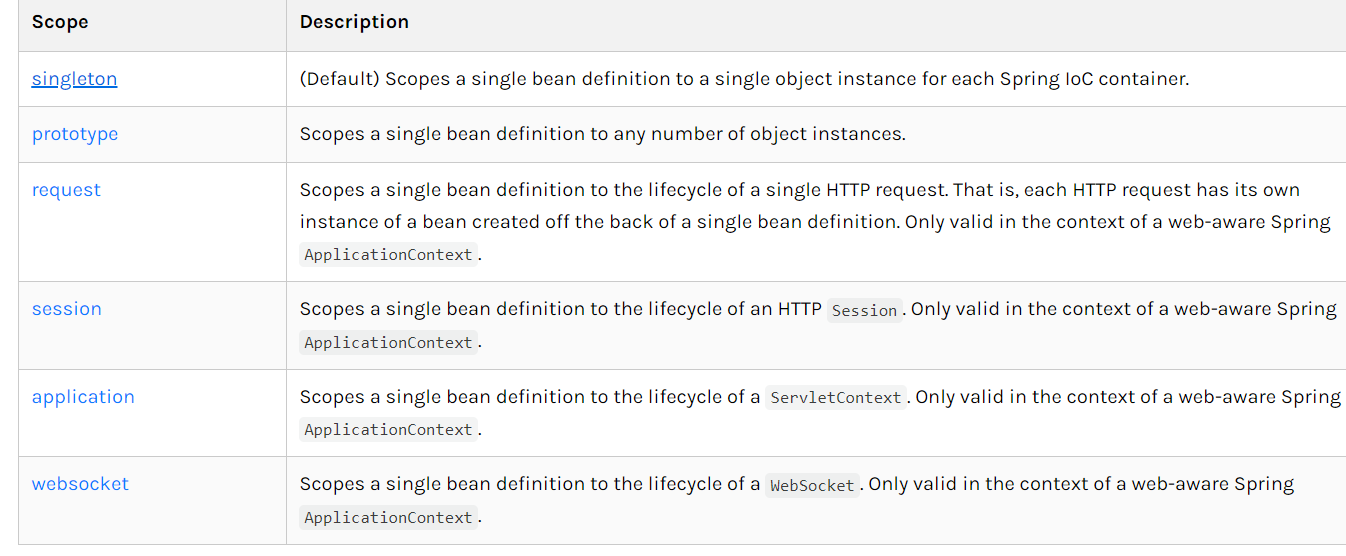
Task: Click the Session inline code label
Action: pos(864,310)
